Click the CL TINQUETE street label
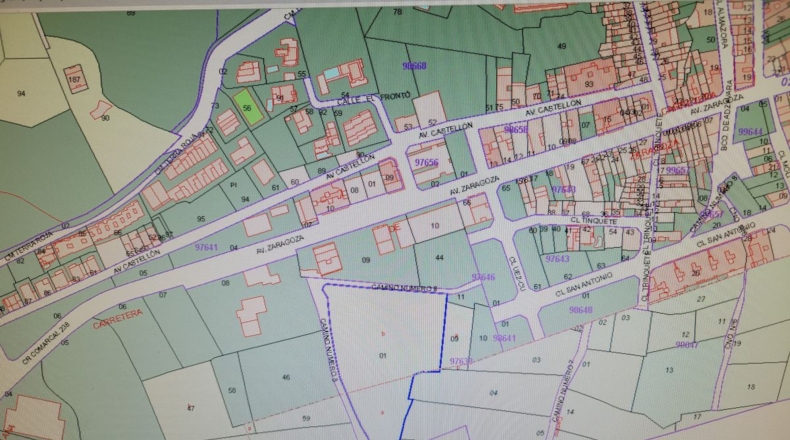 (x=594, y=221)
